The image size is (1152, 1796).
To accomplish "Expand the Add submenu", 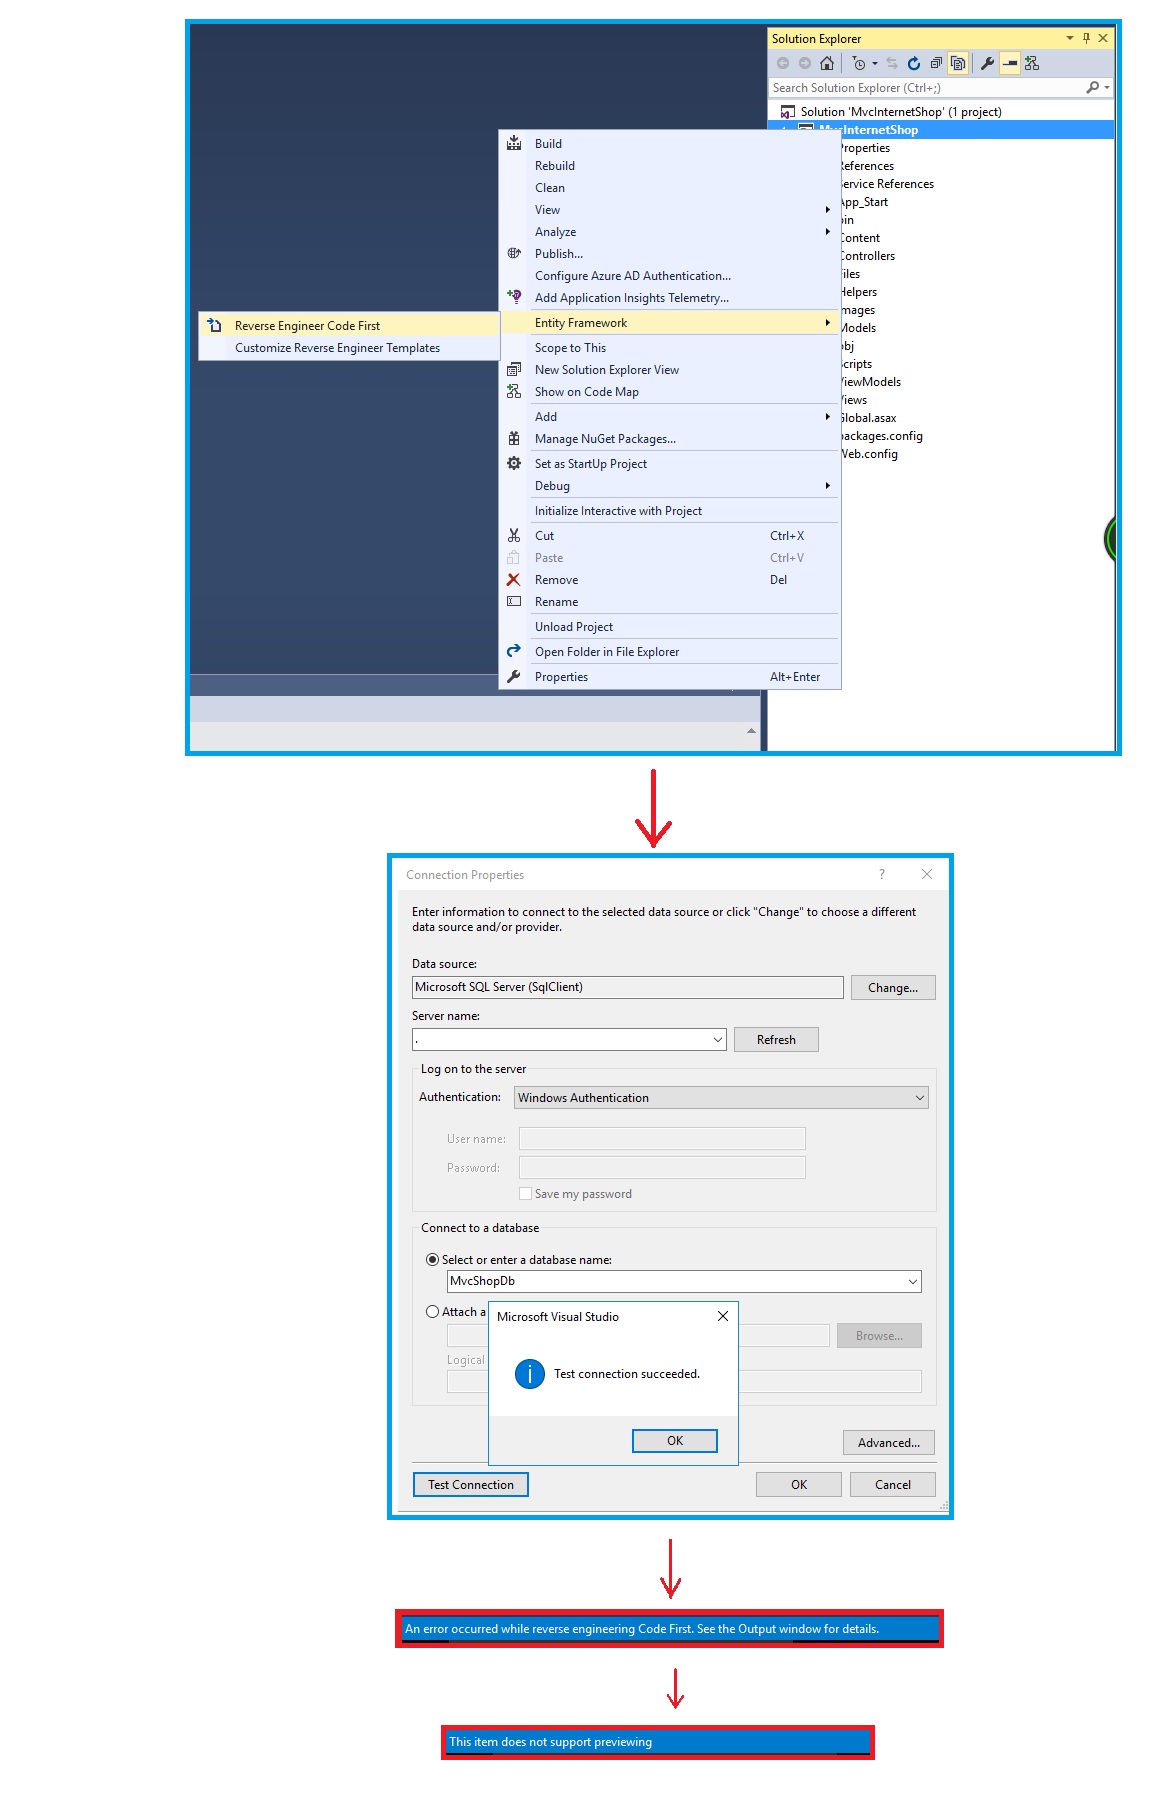I will (x=828, y=416).
